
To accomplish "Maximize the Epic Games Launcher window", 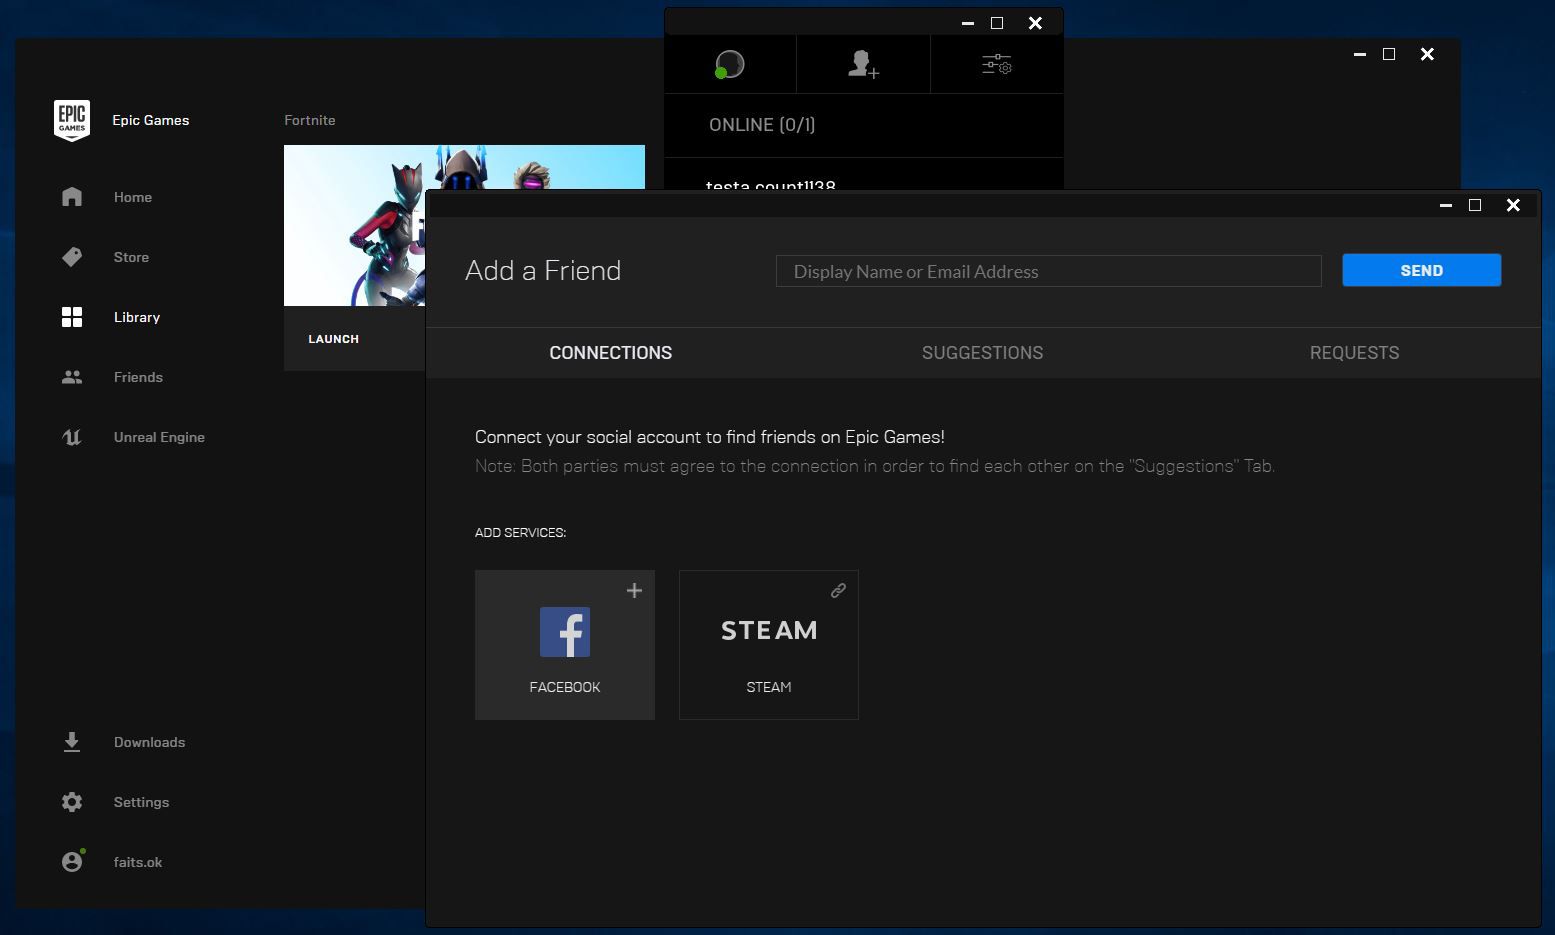I will click(1389, 54).
